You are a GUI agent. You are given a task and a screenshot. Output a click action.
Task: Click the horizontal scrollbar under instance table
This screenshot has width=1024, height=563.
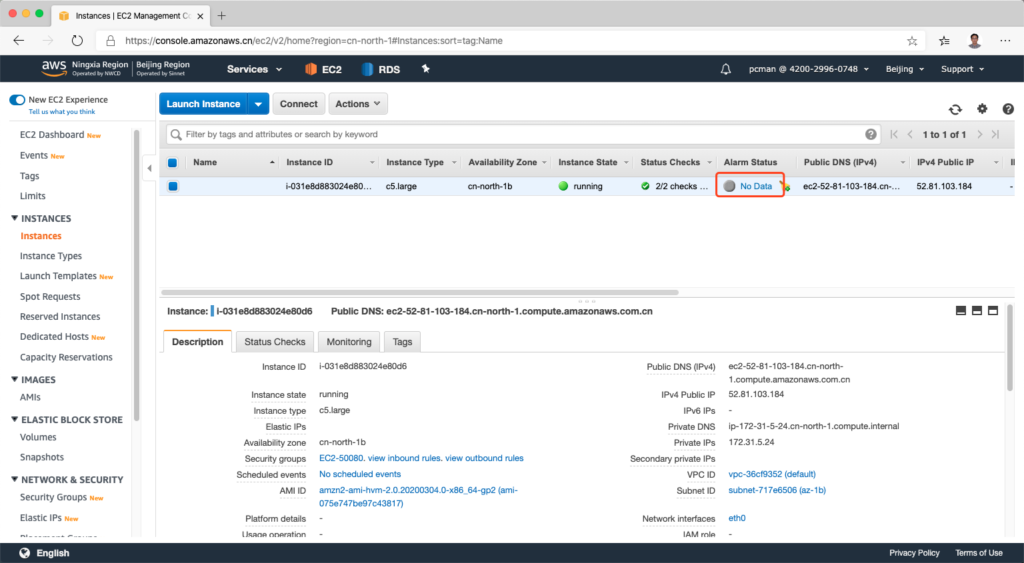coord(420,293)
